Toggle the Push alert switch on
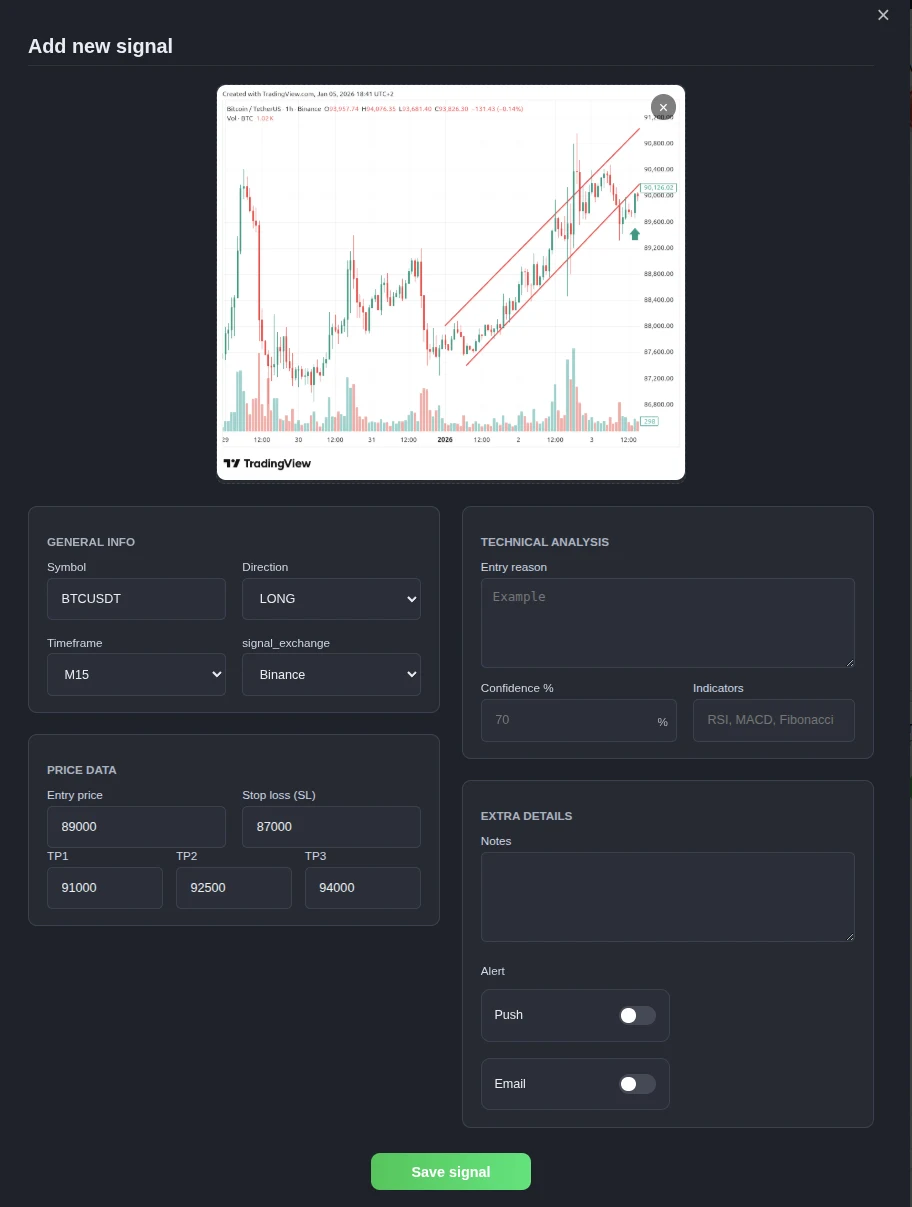Screen dimensions: 912x1207 pyautogui.click(x=636, y=1015)
